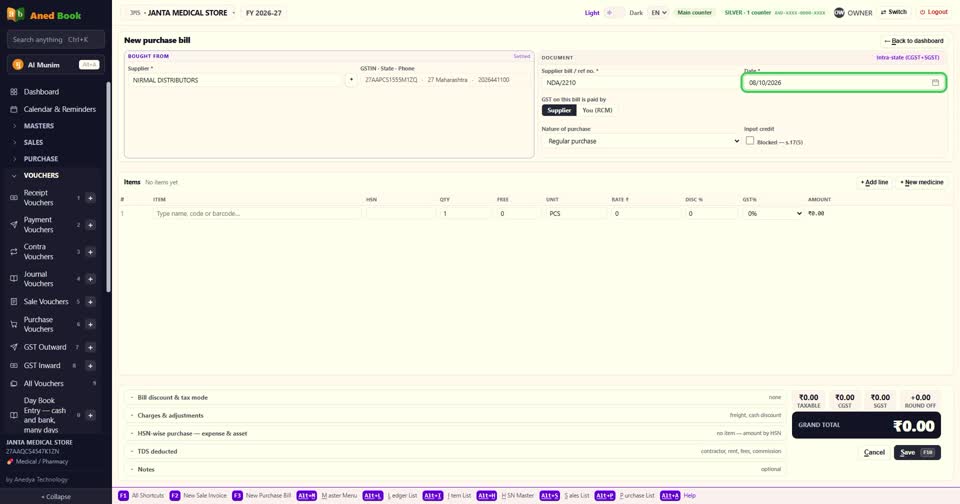Click the Supplier bill / ref no. field
The image size is (960, 504).
coord(640,83)
